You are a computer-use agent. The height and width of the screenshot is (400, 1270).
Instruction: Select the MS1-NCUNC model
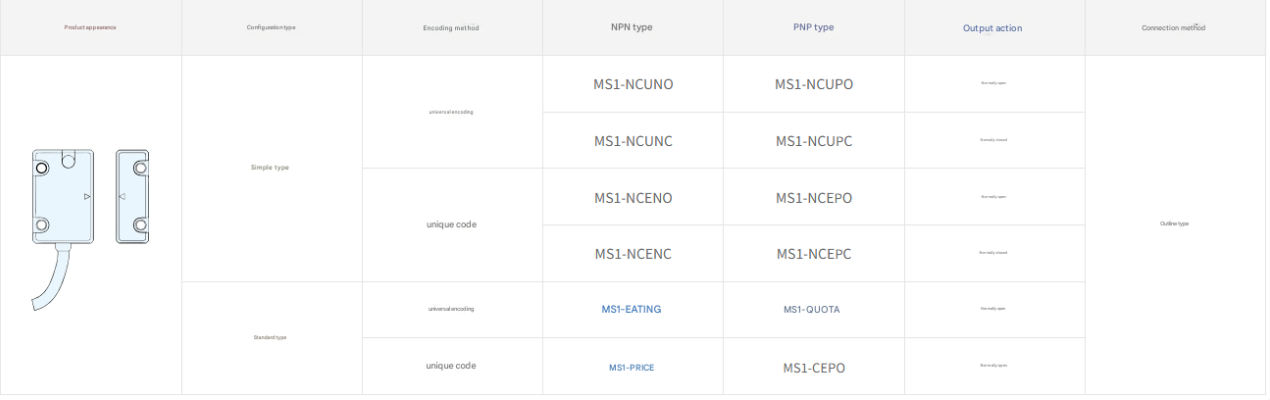click(x=633, y=141)
